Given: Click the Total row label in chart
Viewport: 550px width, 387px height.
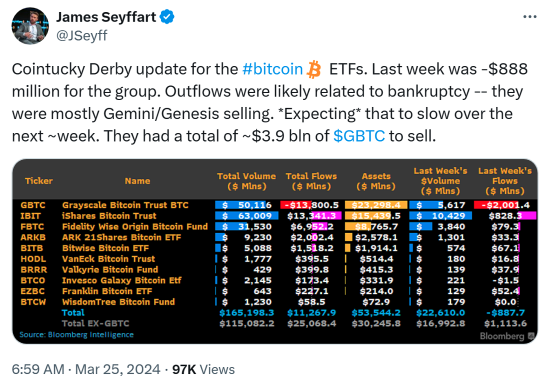Looking at the screenshot, I should click(73, 313).
